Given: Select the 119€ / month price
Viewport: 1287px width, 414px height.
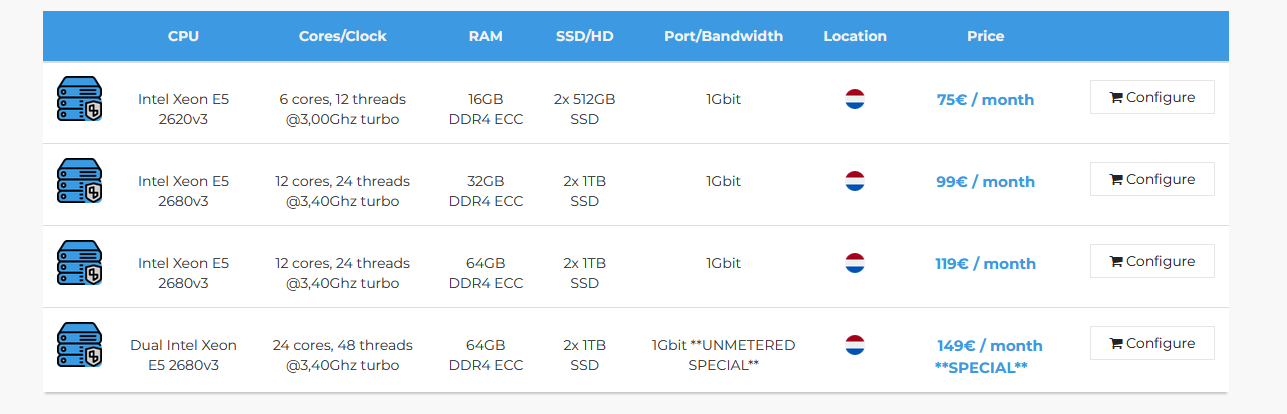Looking at the screenshot, I should point(986,264).
